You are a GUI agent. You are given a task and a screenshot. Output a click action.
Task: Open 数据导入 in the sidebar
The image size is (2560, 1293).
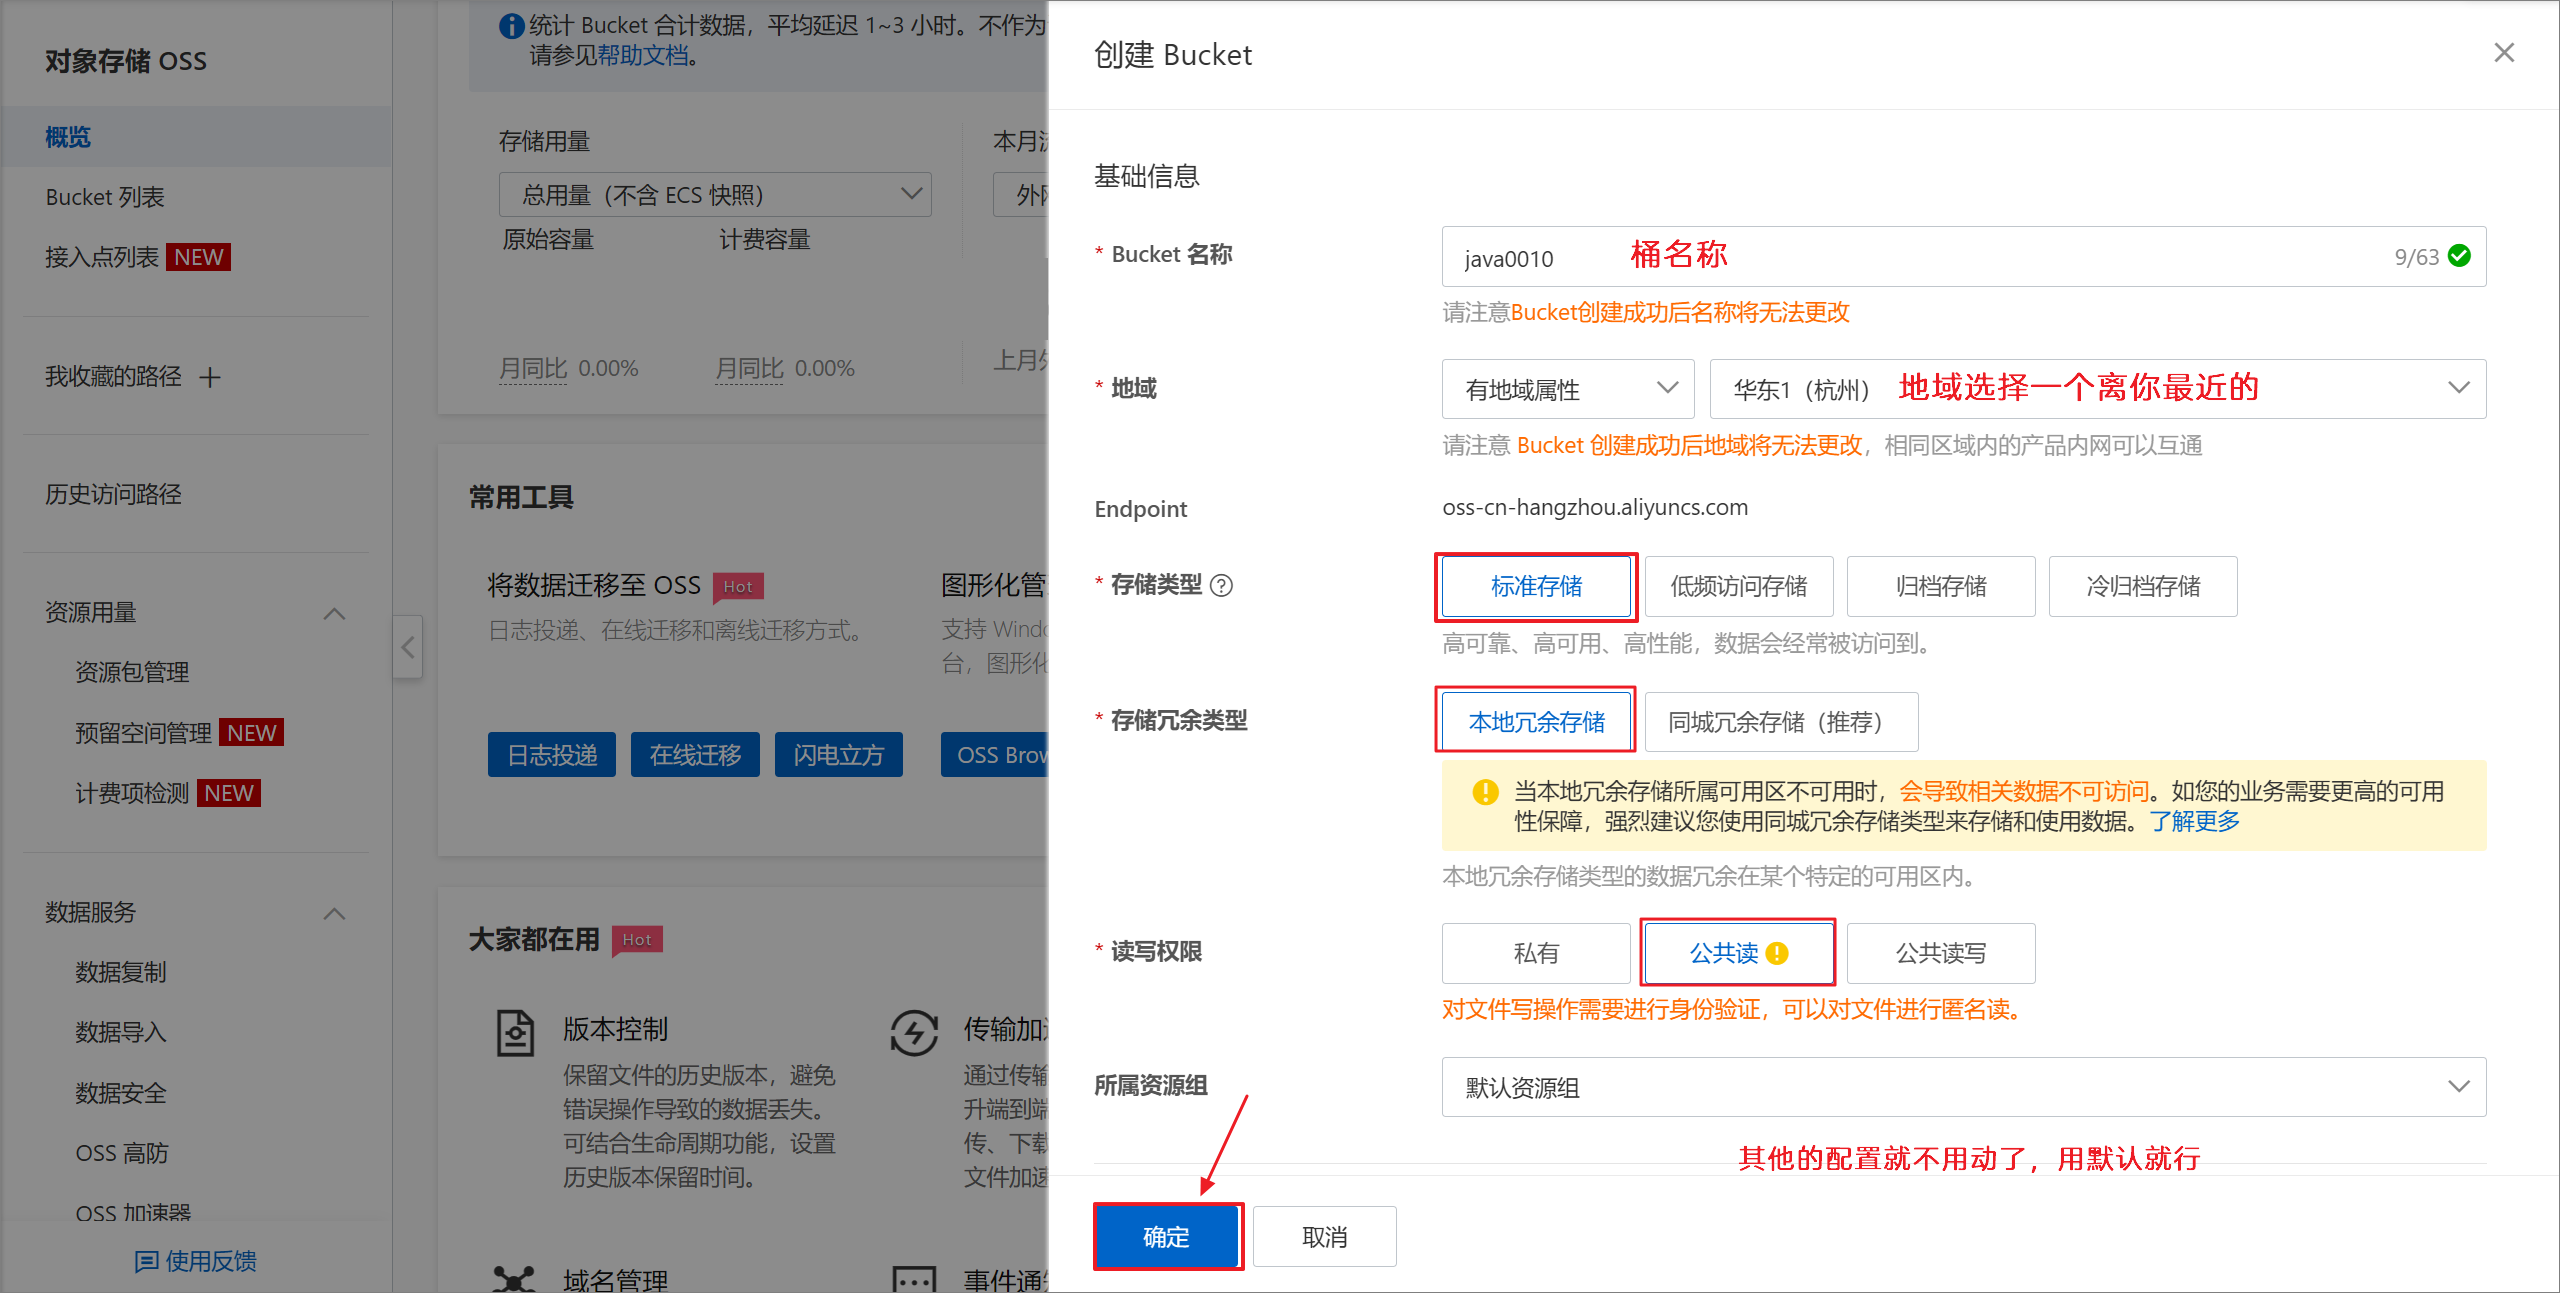tap(121, 1032)
